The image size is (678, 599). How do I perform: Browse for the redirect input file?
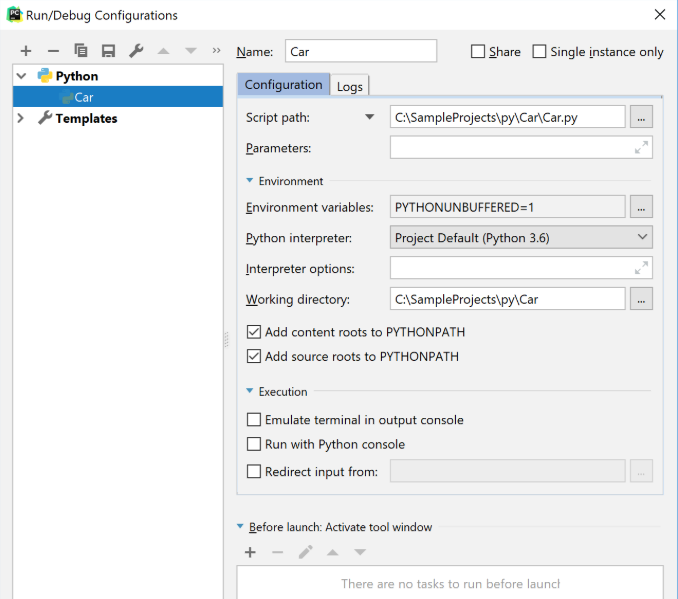click(x=641, y=471)
